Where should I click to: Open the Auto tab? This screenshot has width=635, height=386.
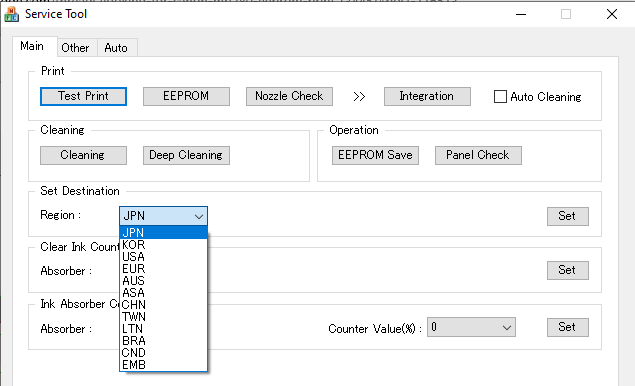point(116,48)
